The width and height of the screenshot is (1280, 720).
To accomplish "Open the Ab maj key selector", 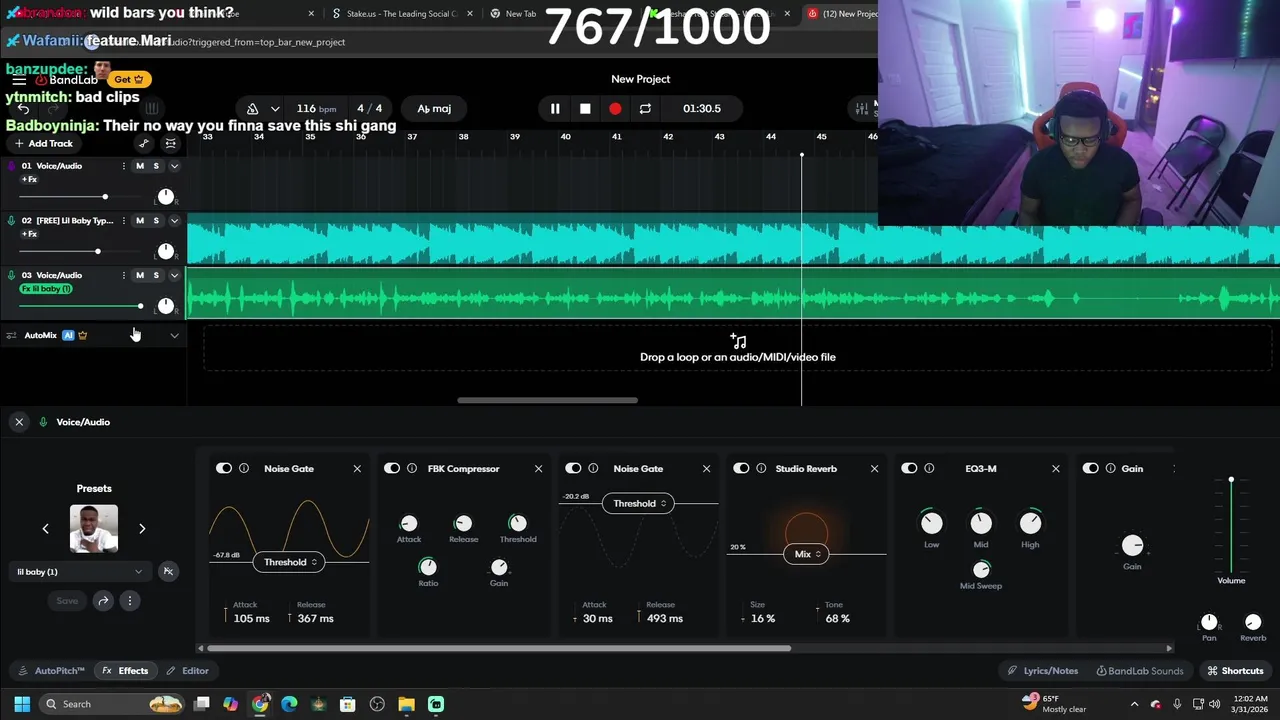I will coord(434,108).
